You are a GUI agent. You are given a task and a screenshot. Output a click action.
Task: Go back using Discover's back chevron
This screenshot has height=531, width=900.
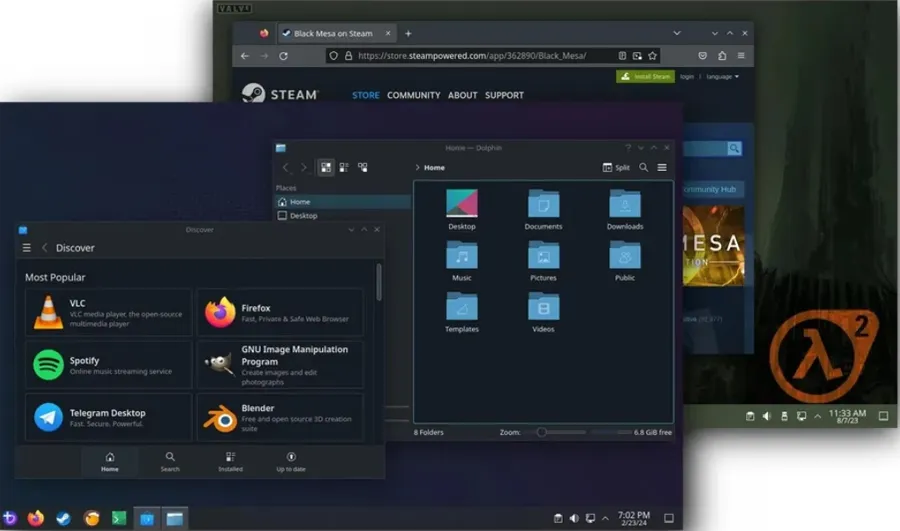pos(44,247)
